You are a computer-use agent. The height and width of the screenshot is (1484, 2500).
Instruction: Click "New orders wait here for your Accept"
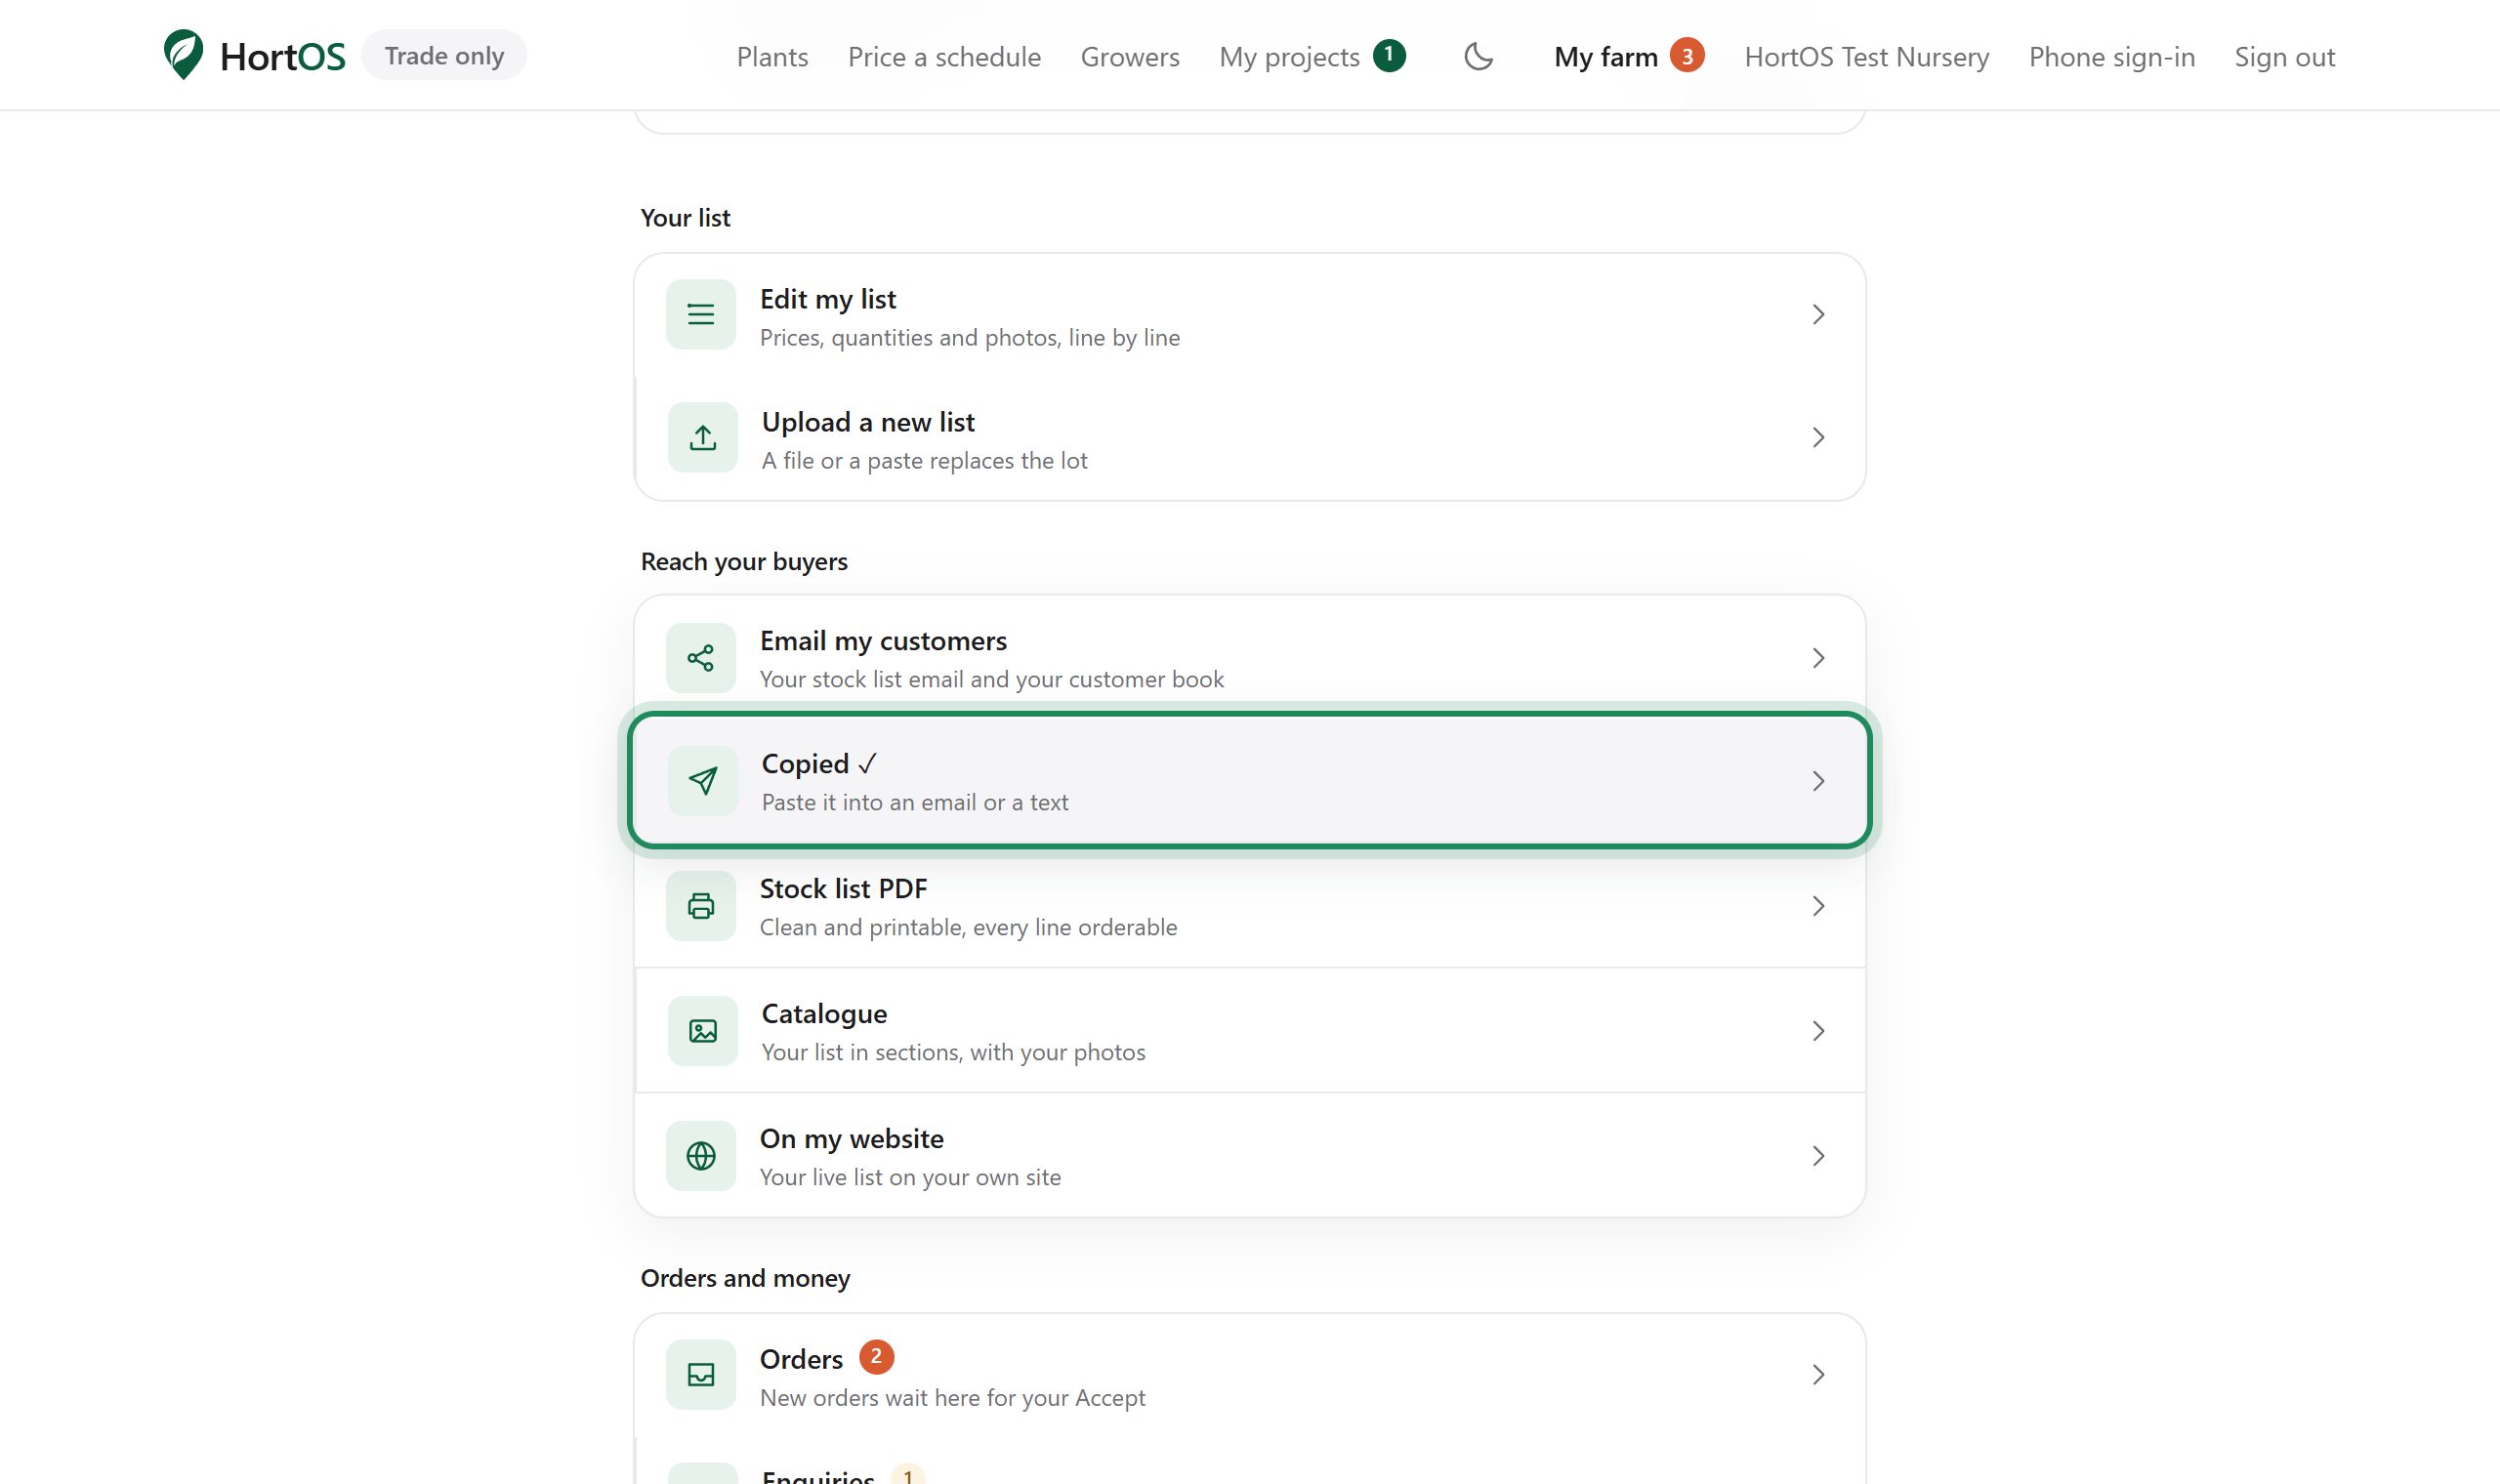[x=952, y=1397]
